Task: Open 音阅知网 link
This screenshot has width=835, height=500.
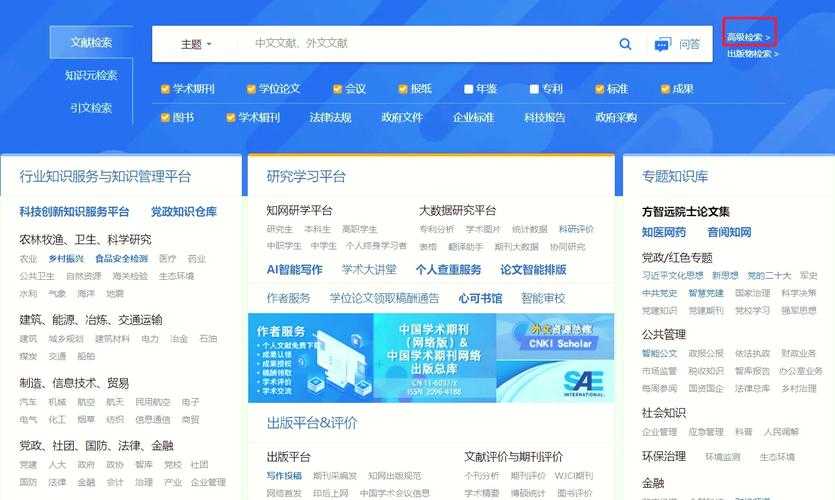Action: pyautogui.click(x=729, y=232)
